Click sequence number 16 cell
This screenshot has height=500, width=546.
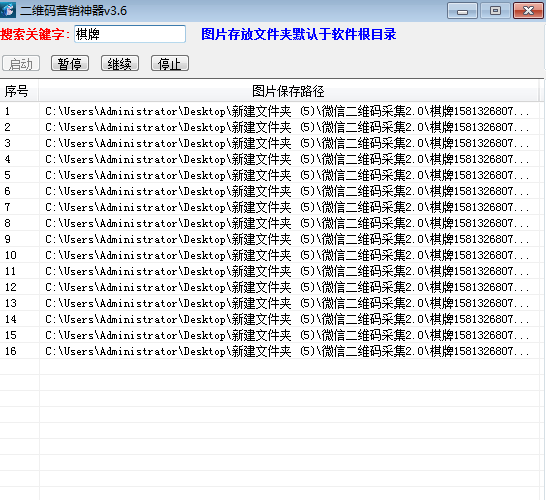coord(19,351)
